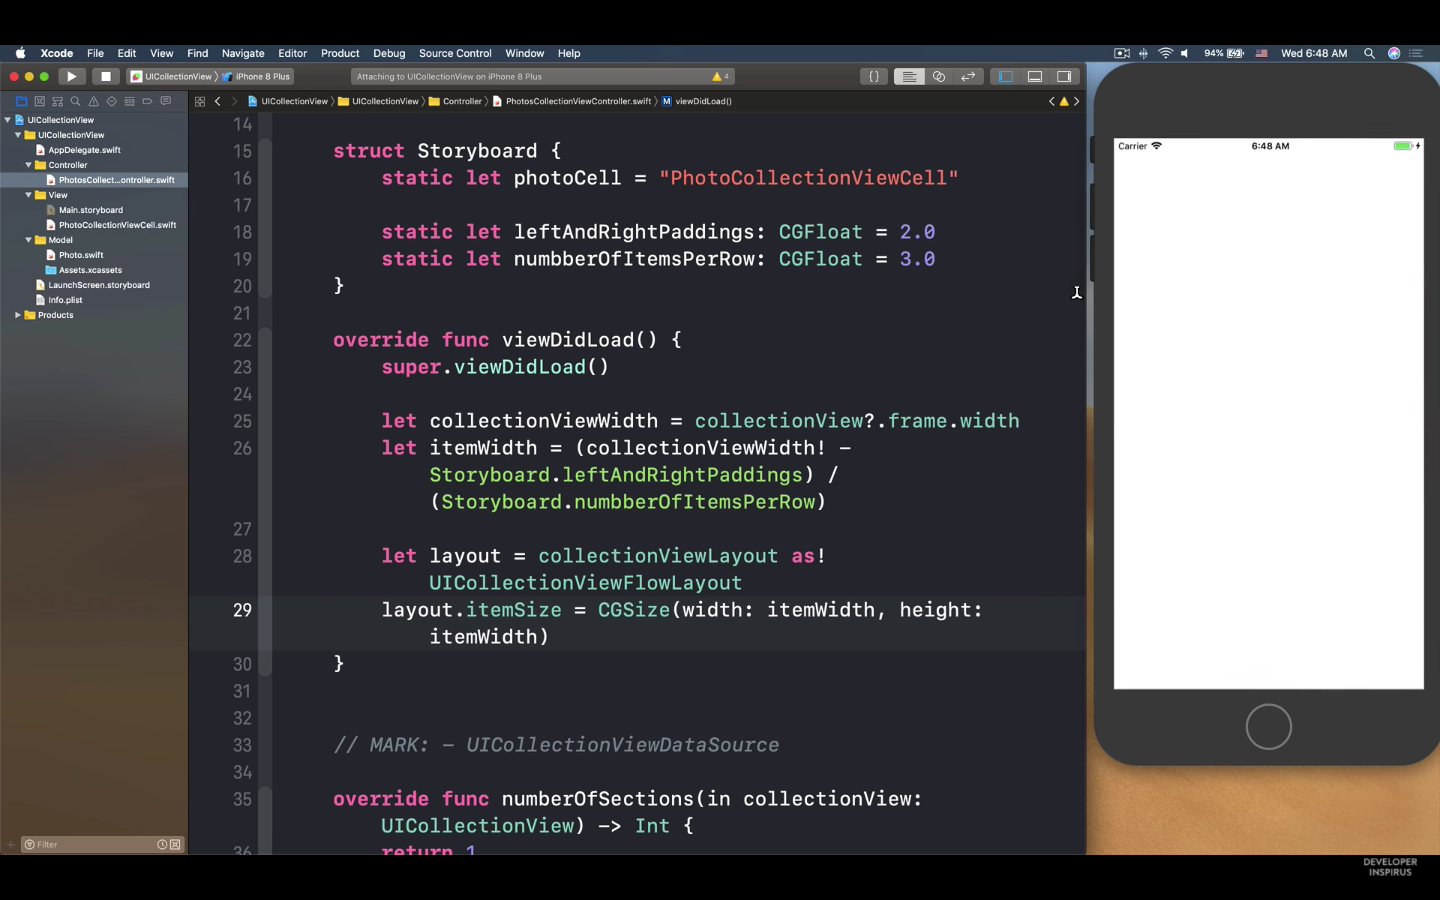
Task: Show the Issue navigator
Action: click(x=93, y=101)
